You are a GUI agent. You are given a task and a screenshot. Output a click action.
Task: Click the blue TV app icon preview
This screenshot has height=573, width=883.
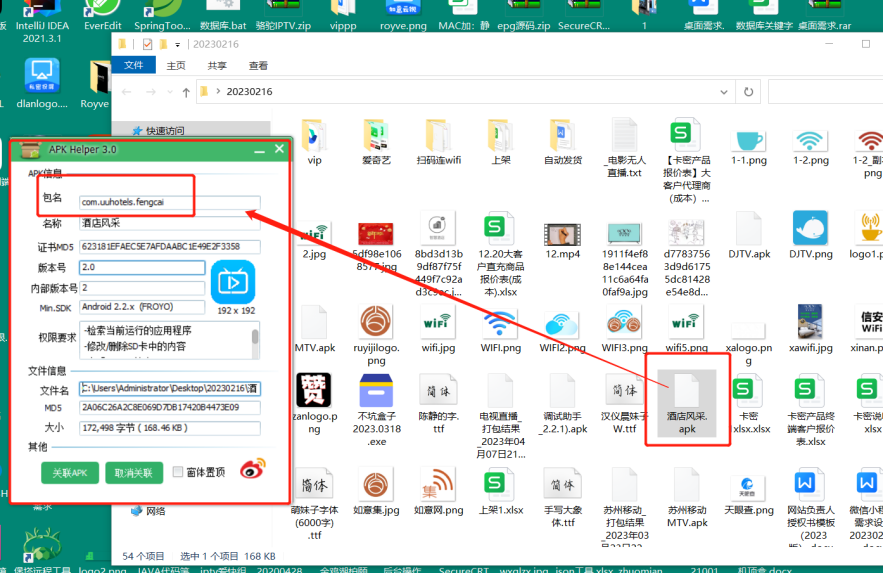click(233, 282)
